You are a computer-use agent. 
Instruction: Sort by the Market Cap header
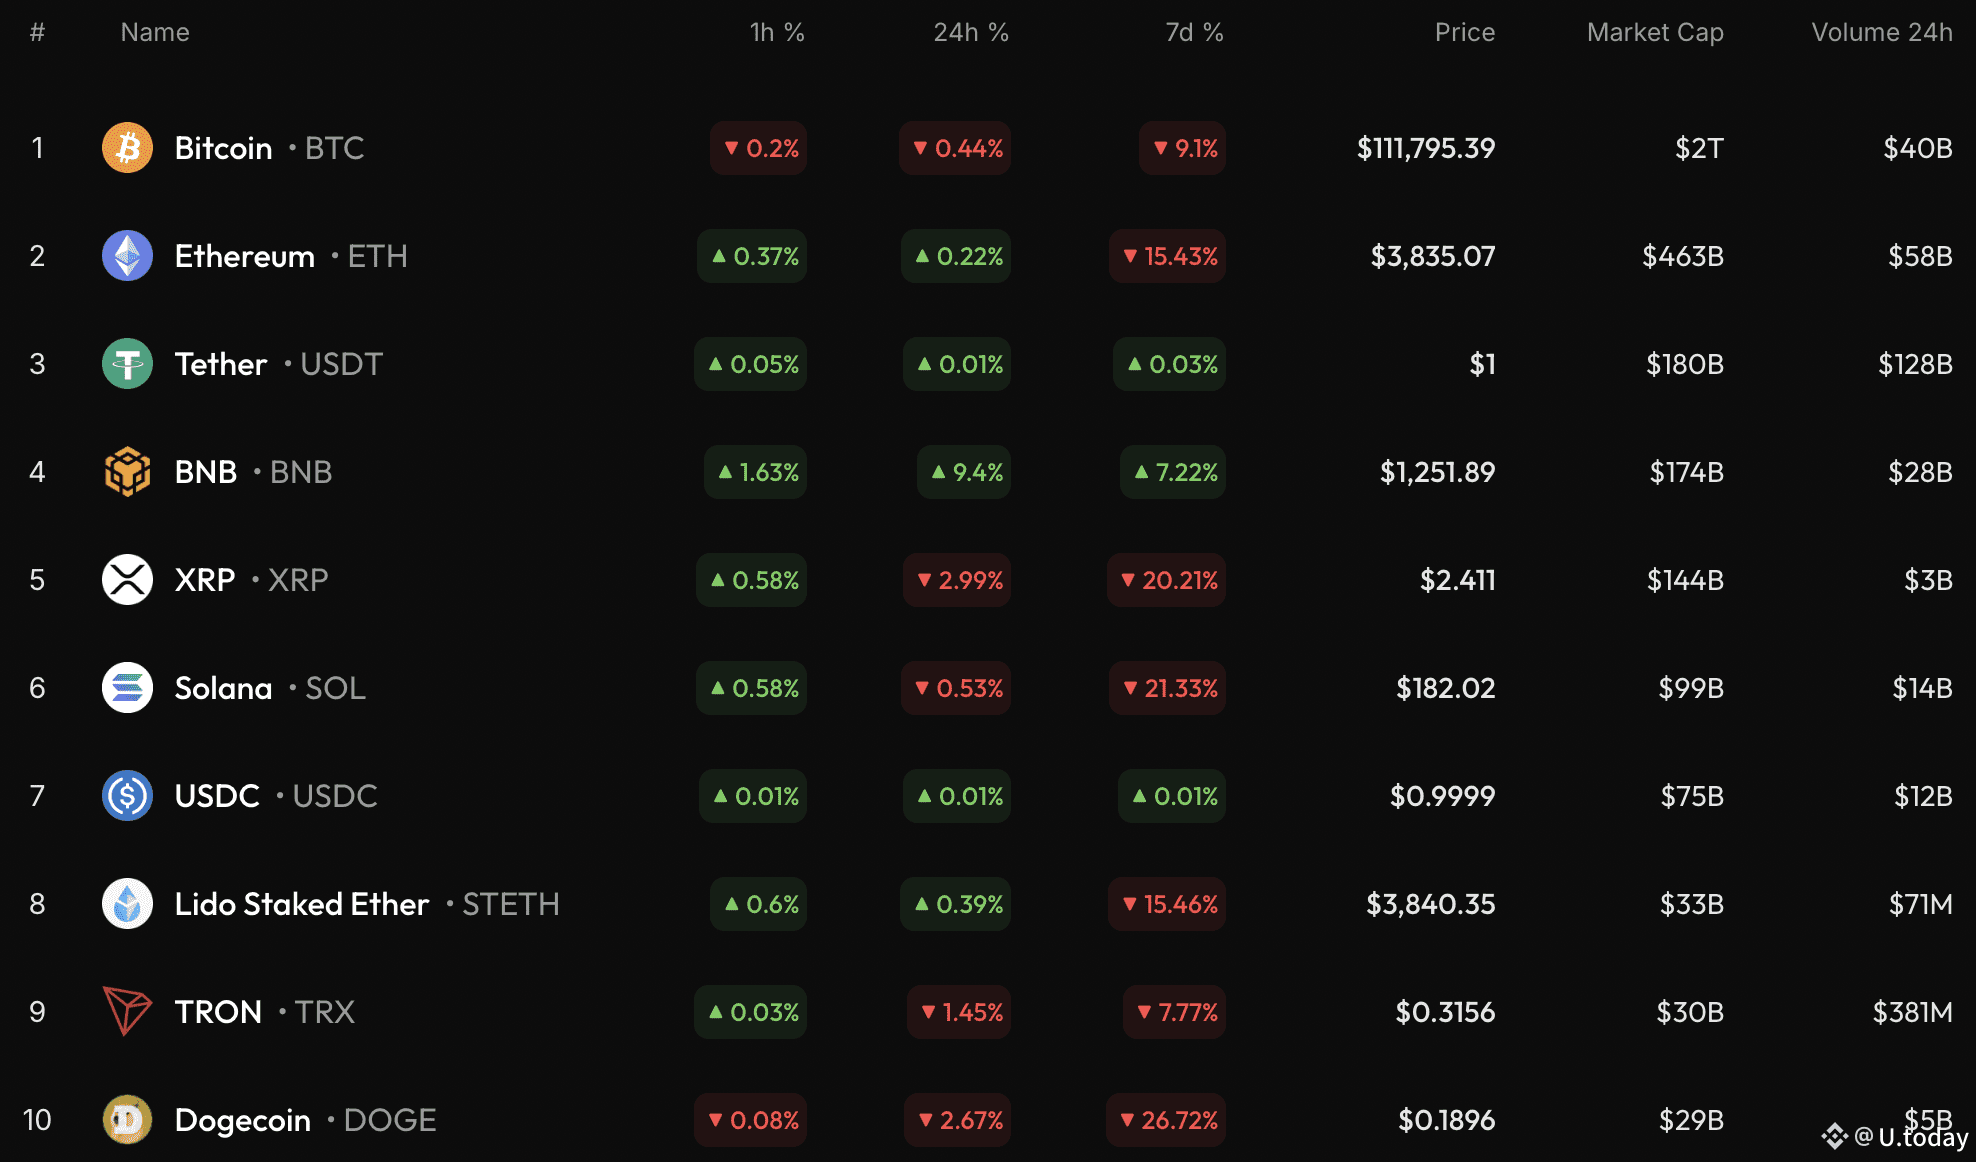pyautogui.click(x=1654, y=33)
